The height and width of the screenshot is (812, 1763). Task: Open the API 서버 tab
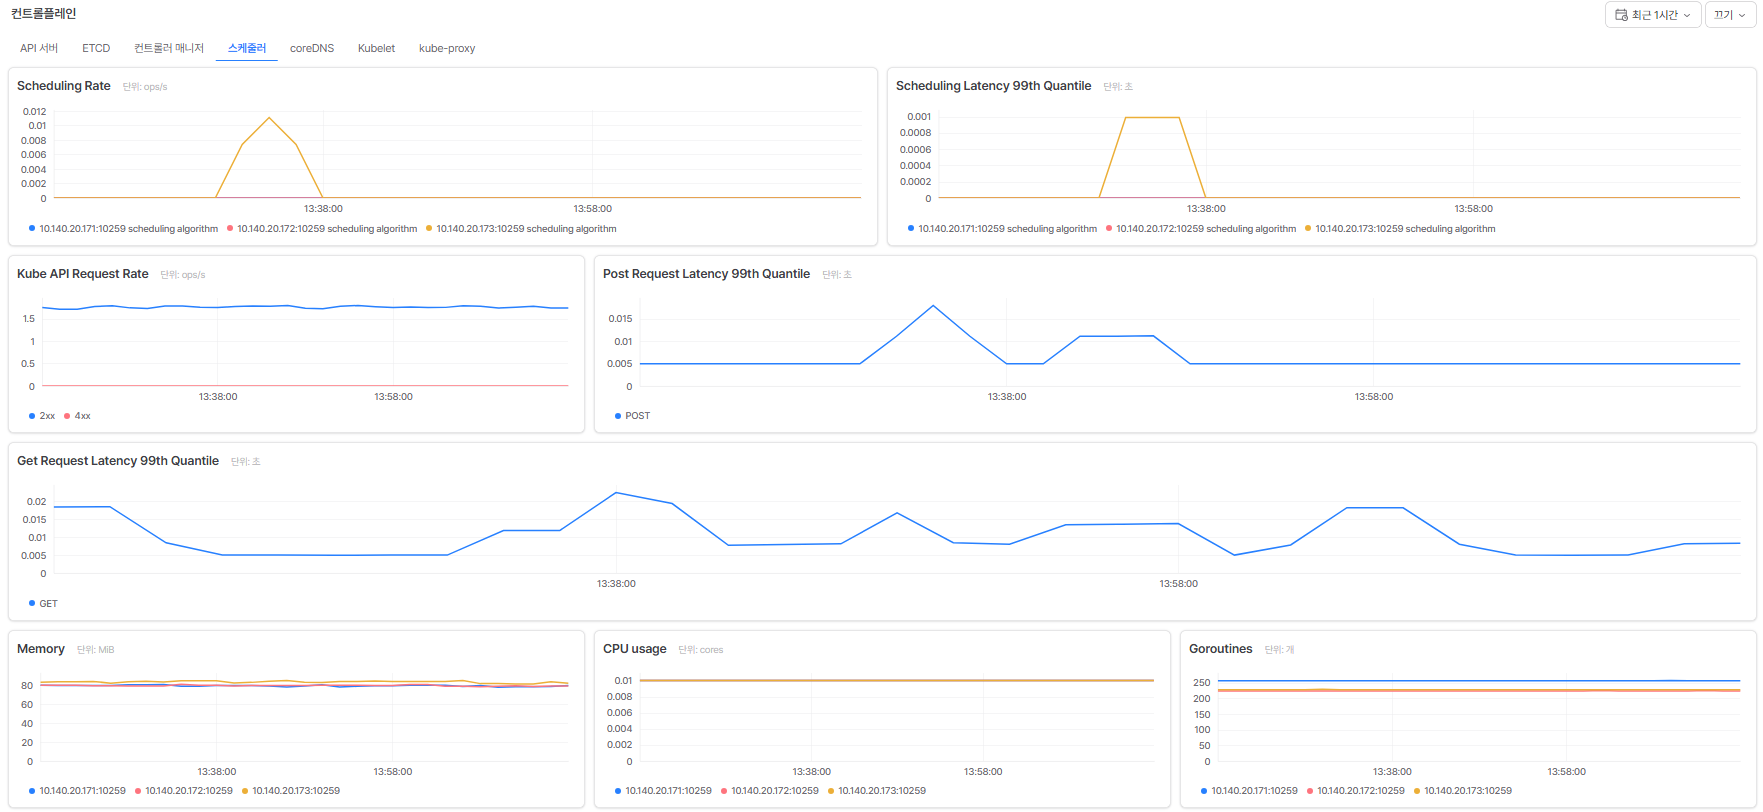[x=39, y=48]
